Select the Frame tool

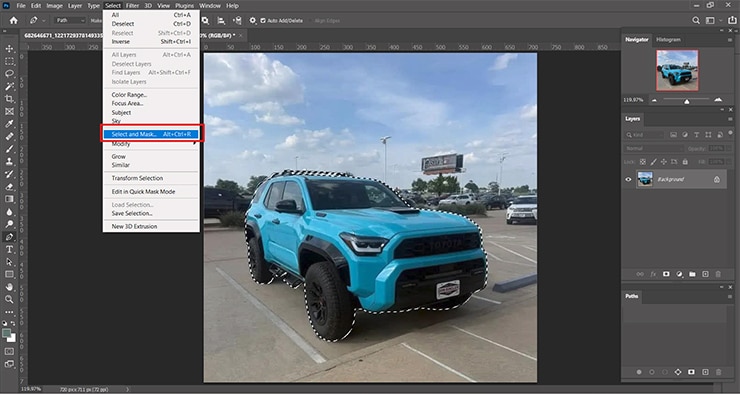click(9, 111)
